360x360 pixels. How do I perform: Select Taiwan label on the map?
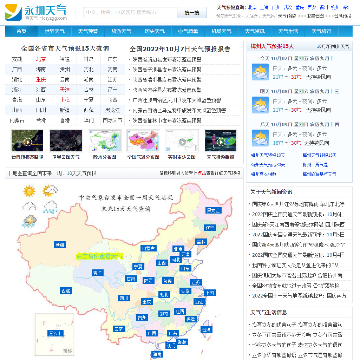coord(206,329)
